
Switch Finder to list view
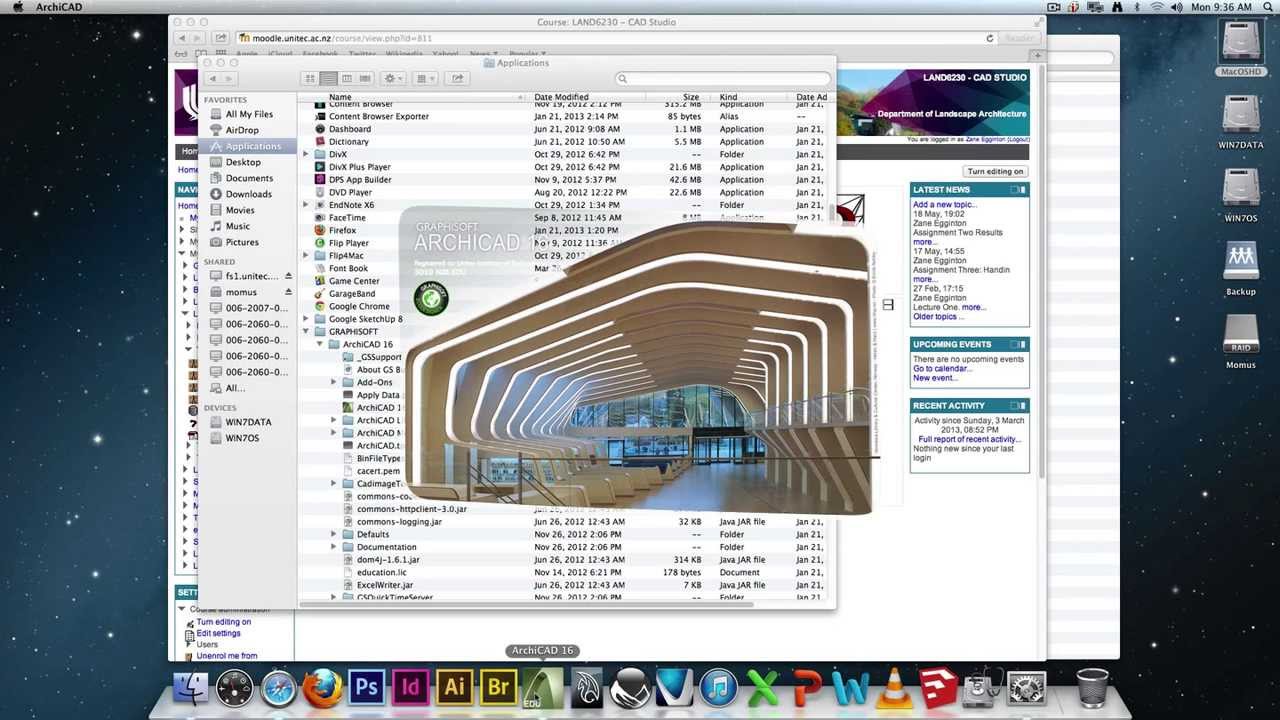[328, 78]
